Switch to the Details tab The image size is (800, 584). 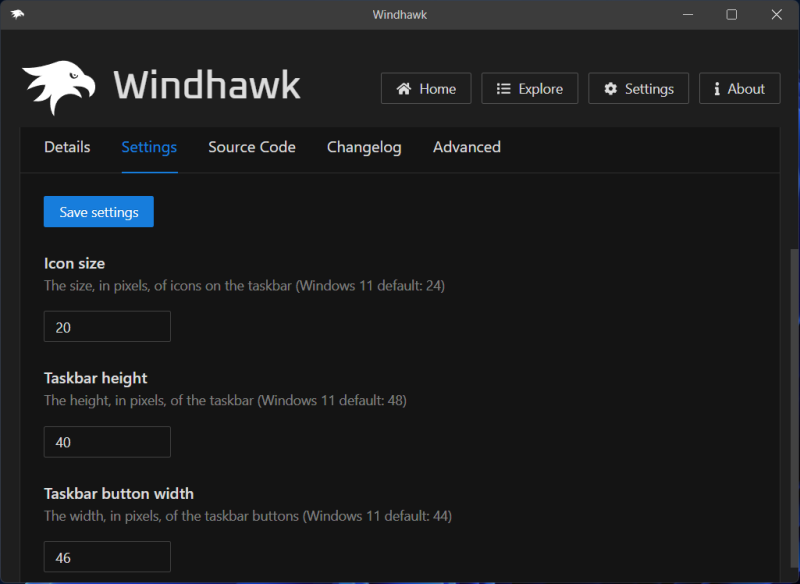click(x=66, y=147)
